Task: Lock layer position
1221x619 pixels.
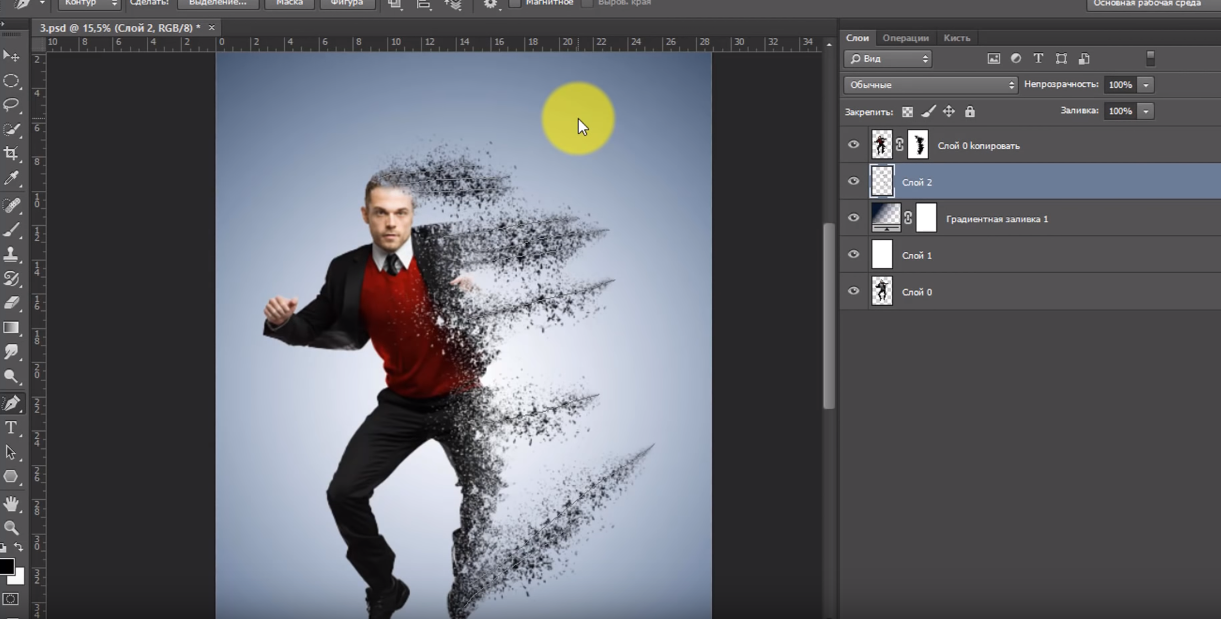Action: point(949,112)
